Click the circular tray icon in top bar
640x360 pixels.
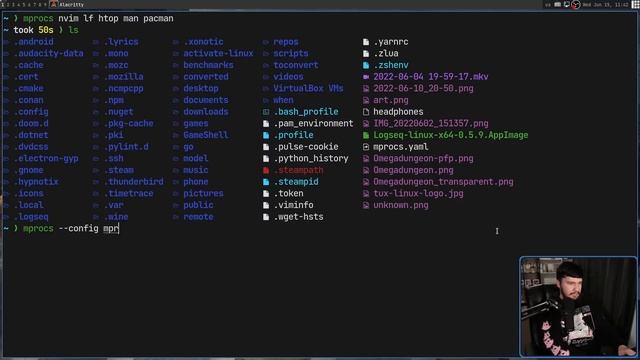click(576, 4)
